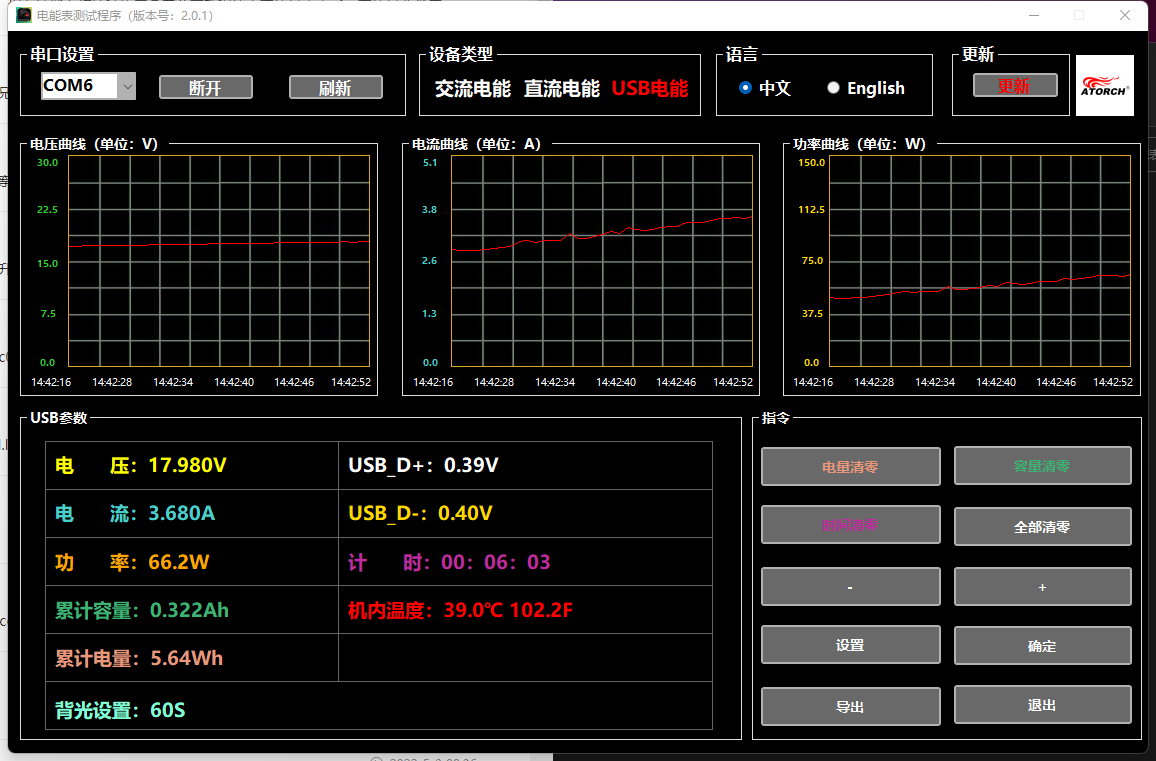Click the 串口设置 group label

62,55
